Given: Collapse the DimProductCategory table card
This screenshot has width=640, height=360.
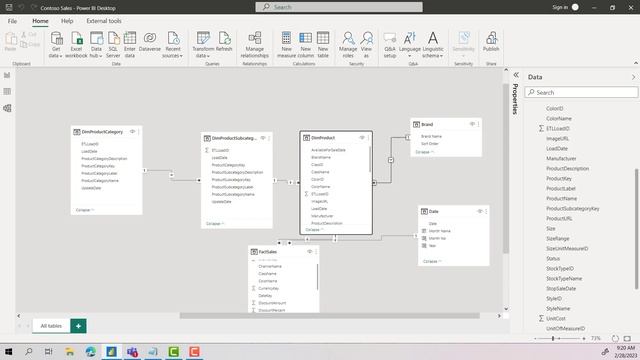Looking at the screenshot, I should pos(85,210).
